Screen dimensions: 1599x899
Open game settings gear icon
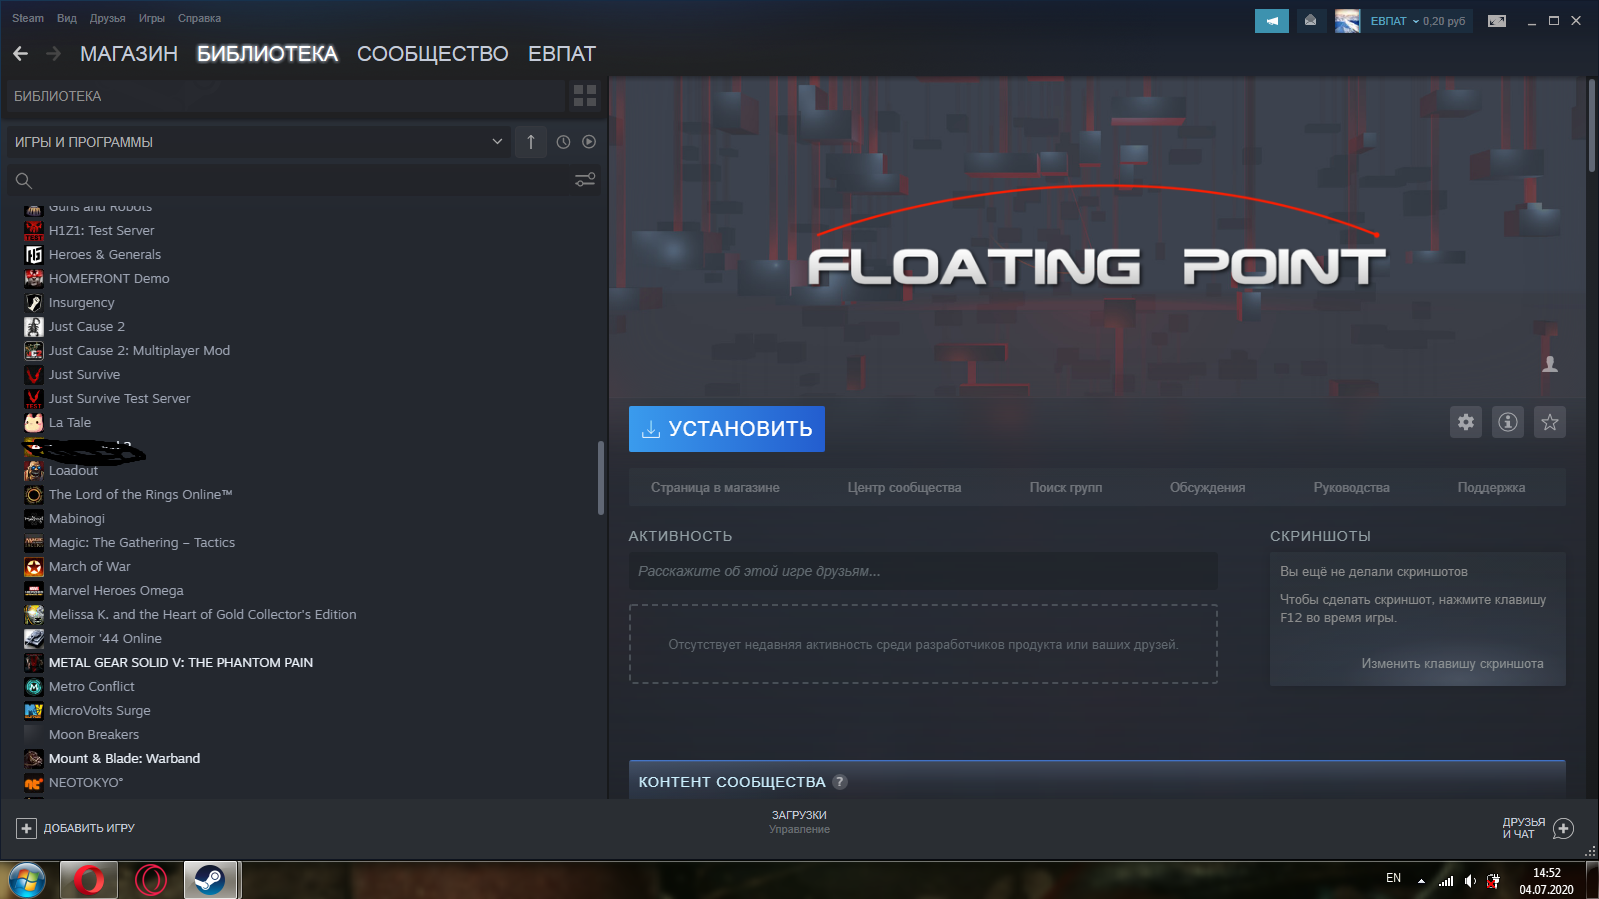click(1466, 422)
